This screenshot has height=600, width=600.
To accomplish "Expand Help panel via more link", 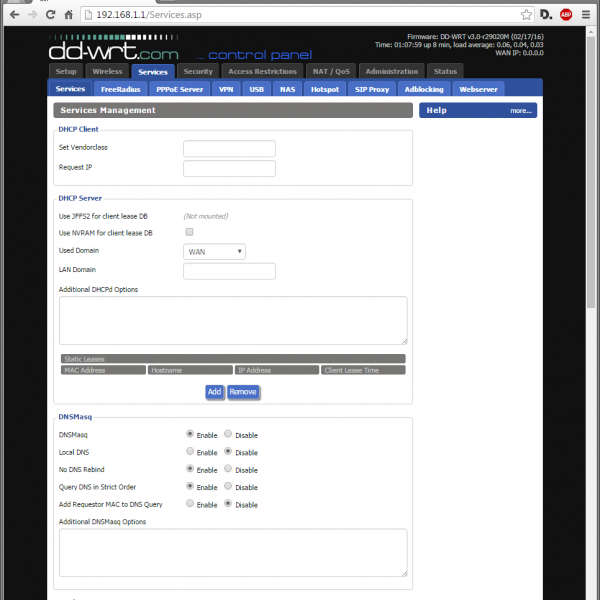I will coord(520,110).
